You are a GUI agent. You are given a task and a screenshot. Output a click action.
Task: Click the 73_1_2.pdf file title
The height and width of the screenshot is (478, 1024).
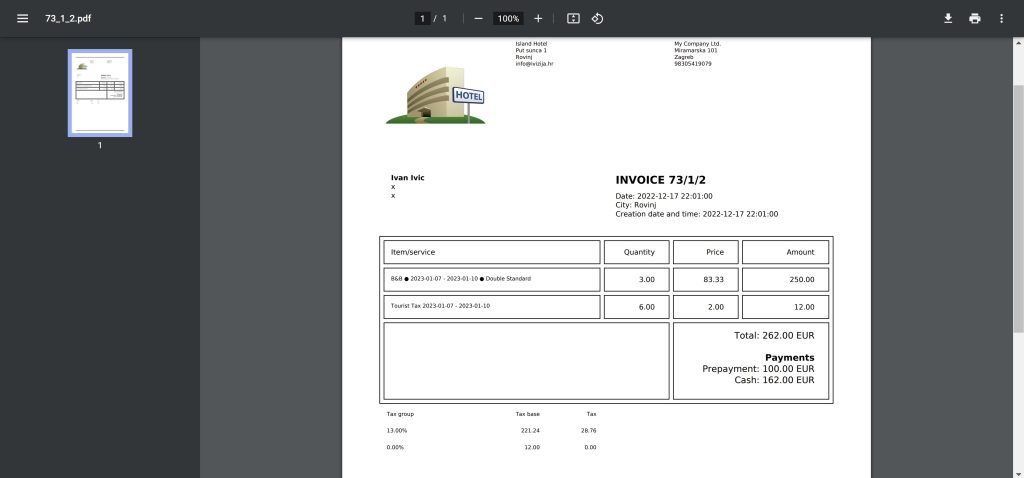[68, 18]
